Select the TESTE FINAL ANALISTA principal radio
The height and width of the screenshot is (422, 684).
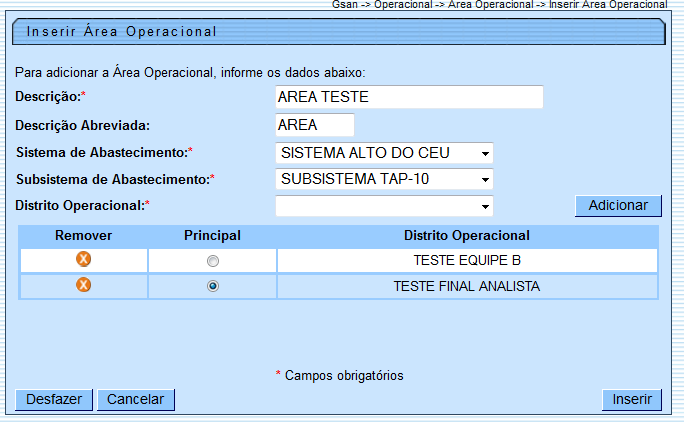[x=212, y=286]
